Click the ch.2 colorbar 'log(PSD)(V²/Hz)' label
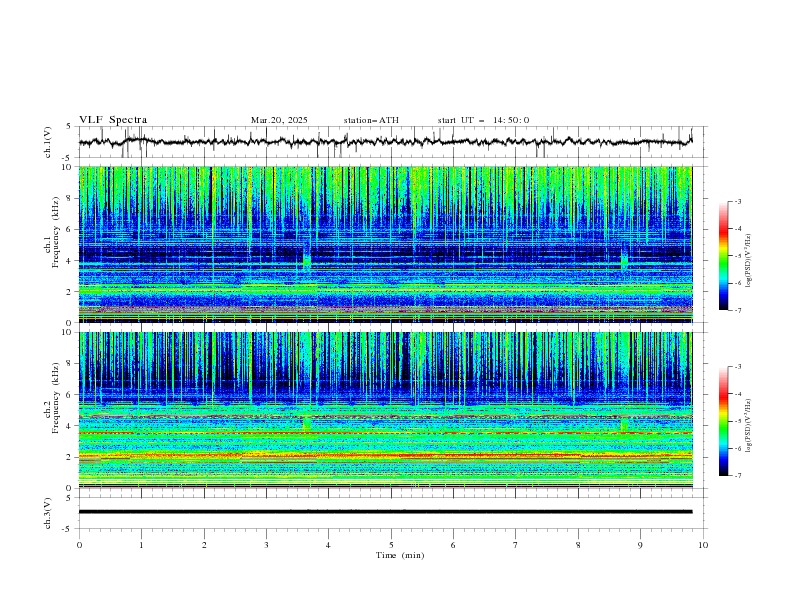This screenshot has height=612, width=792. click(x=749, y=426)
